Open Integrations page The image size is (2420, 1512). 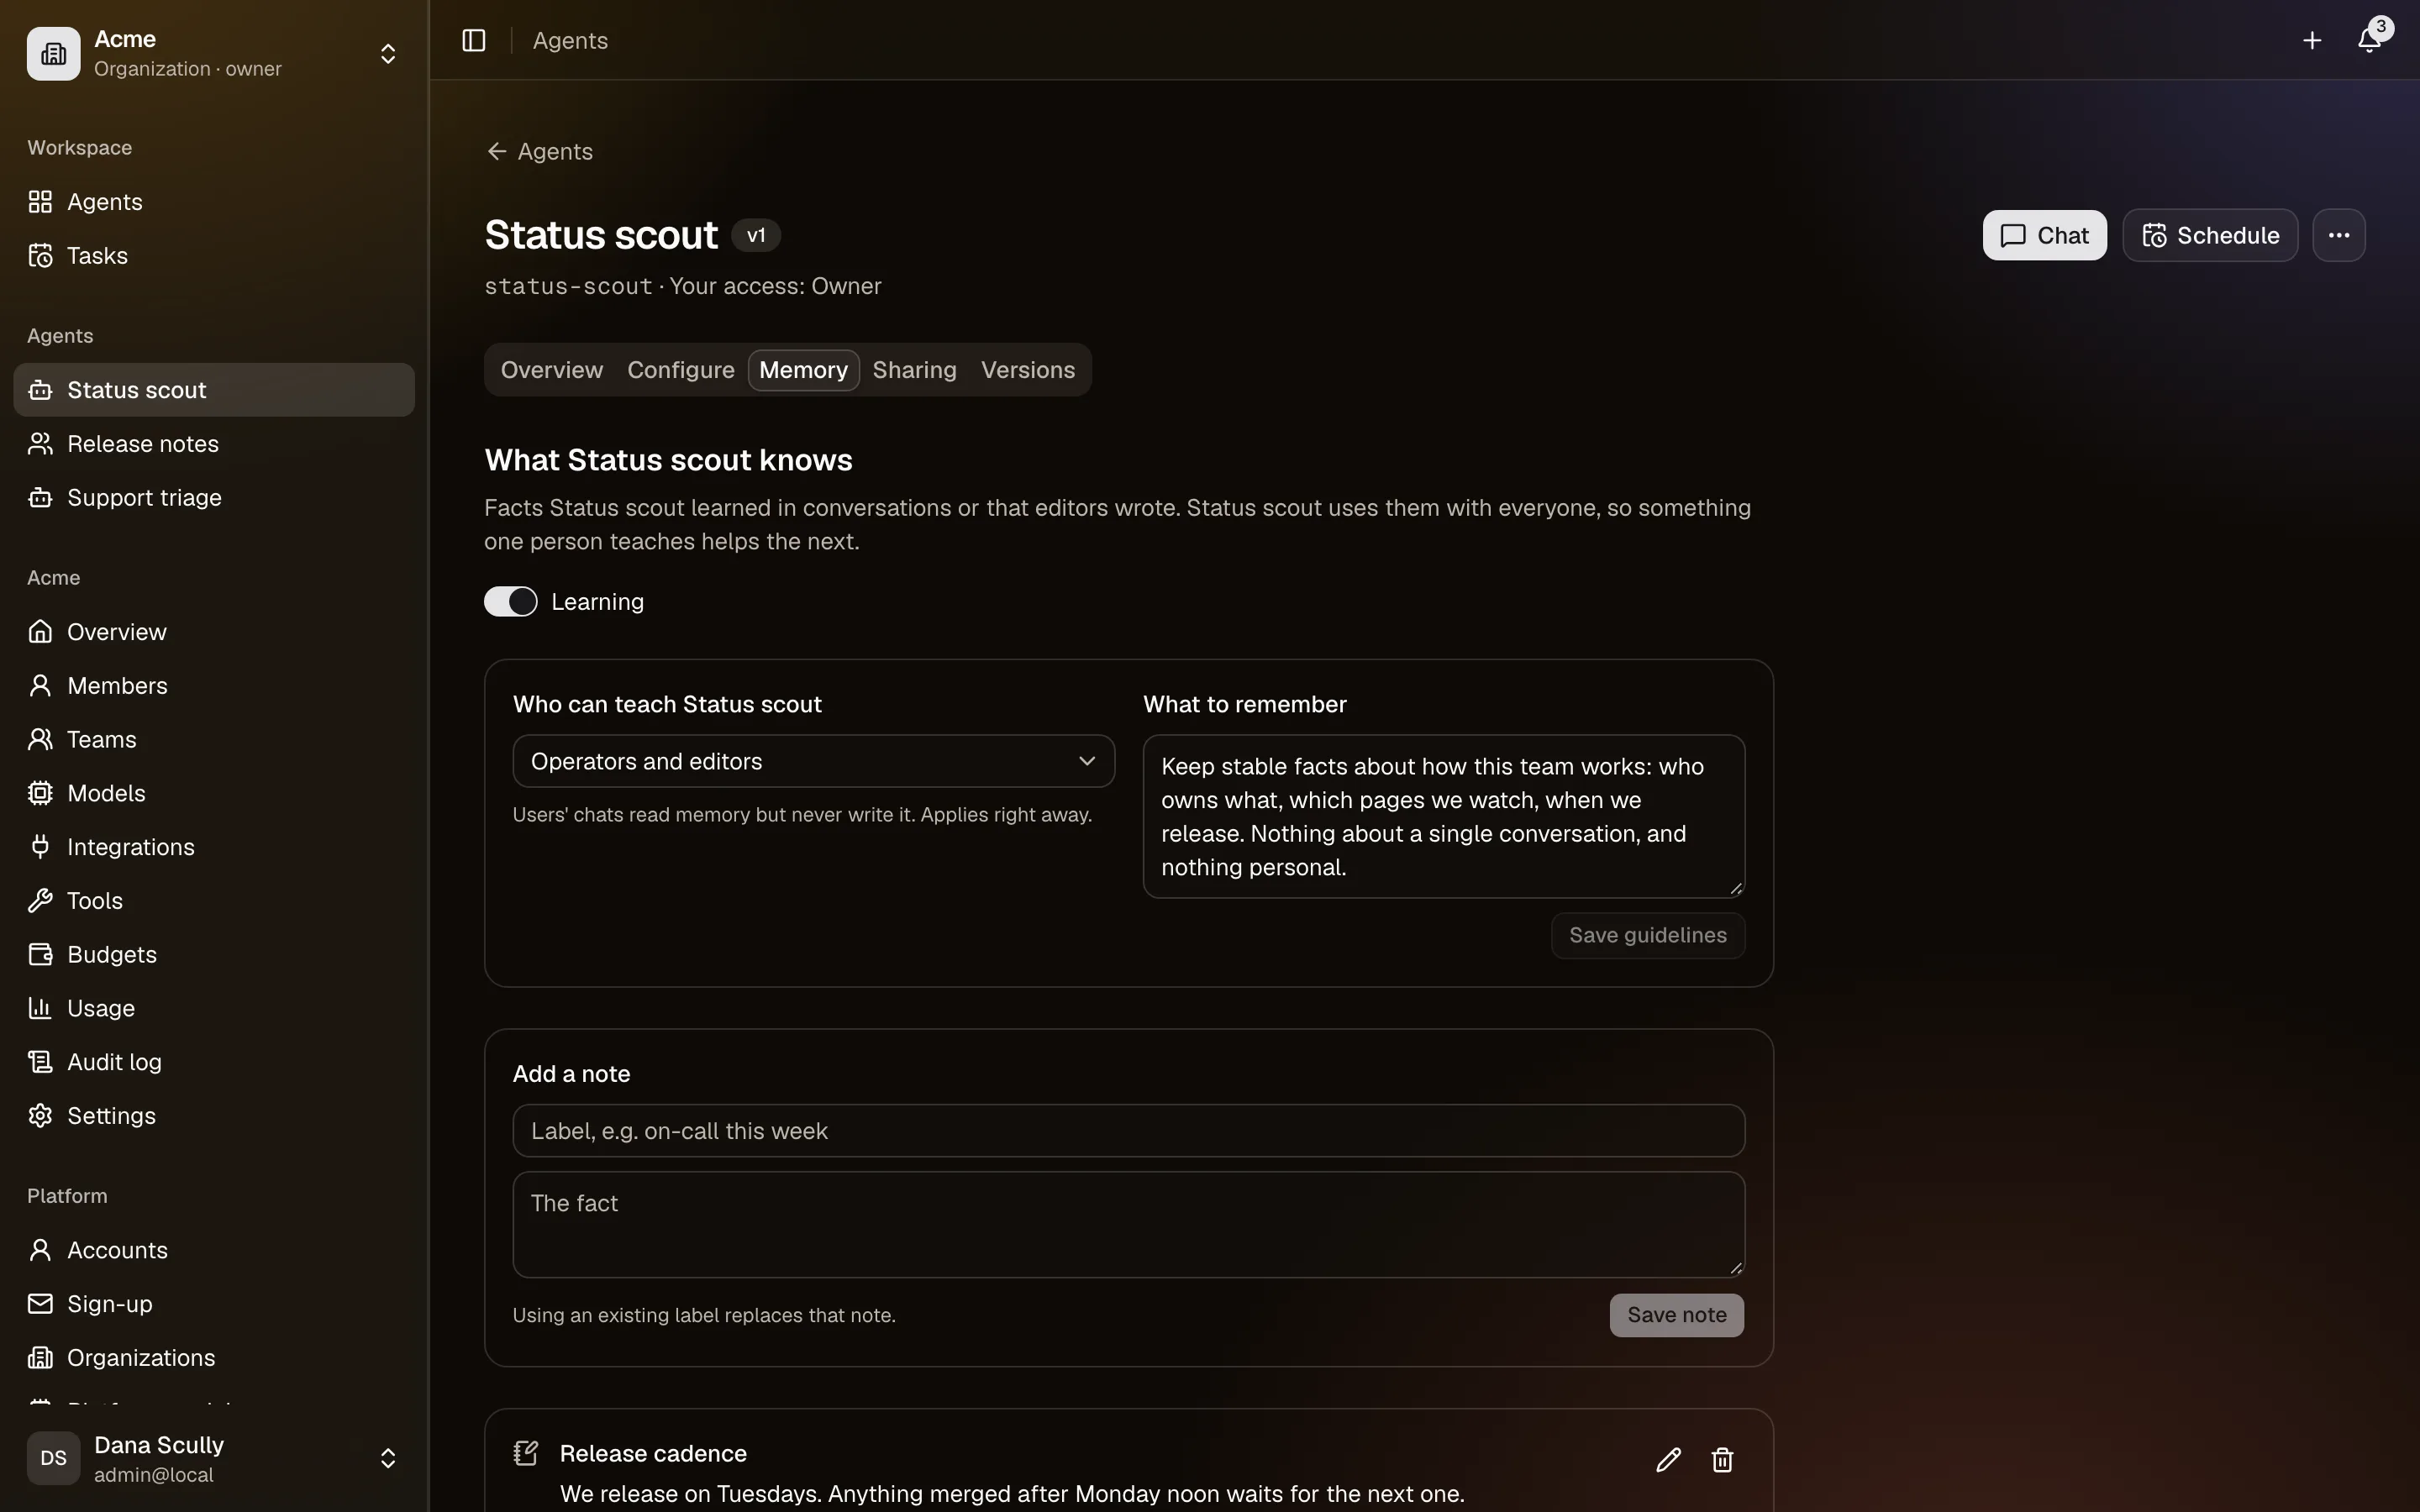214,847
